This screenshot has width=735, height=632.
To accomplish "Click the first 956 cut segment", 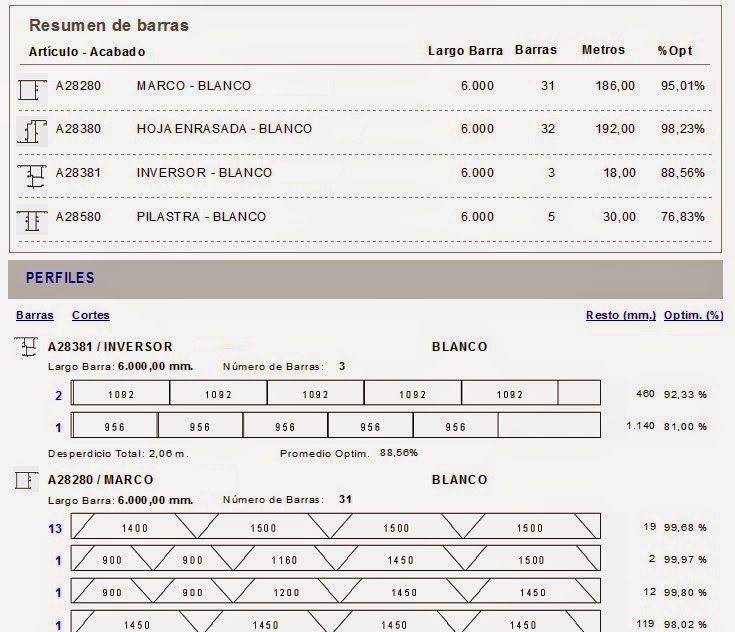I will tap(115, 427).
